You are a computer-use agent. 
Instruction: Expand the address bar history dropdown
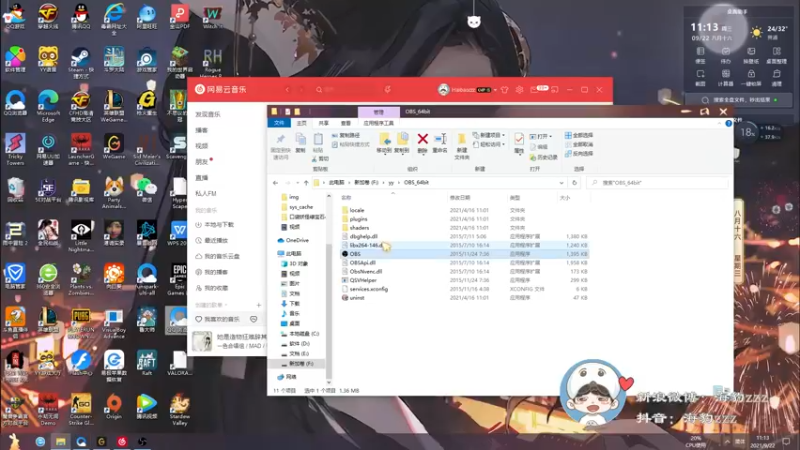coord(561,183)
